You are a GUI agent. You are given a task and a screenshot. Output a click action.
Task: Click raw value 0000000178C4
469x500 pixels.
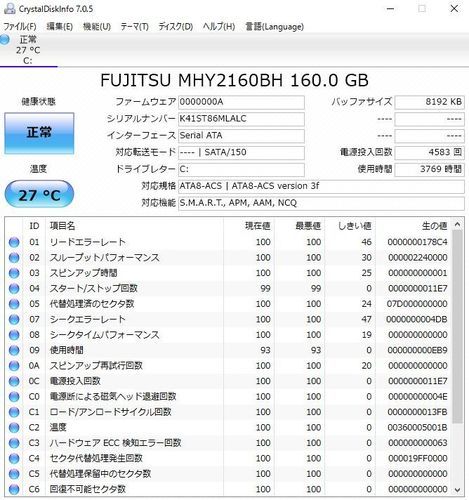[417, 242]
